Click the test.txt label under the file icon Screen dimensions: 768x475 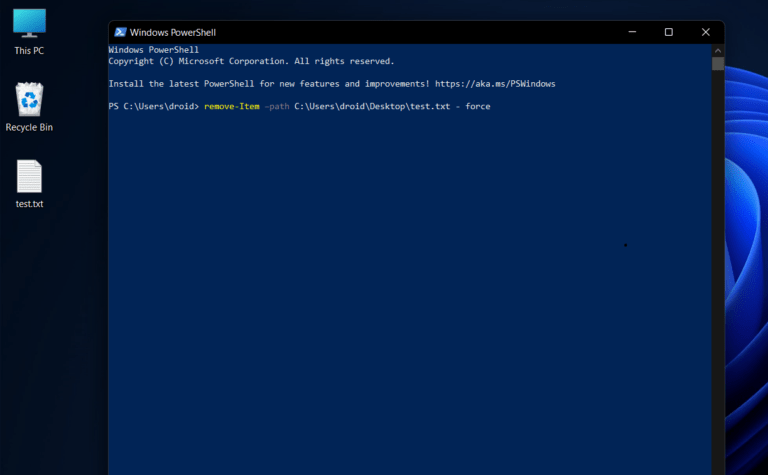tap(29, 204)
